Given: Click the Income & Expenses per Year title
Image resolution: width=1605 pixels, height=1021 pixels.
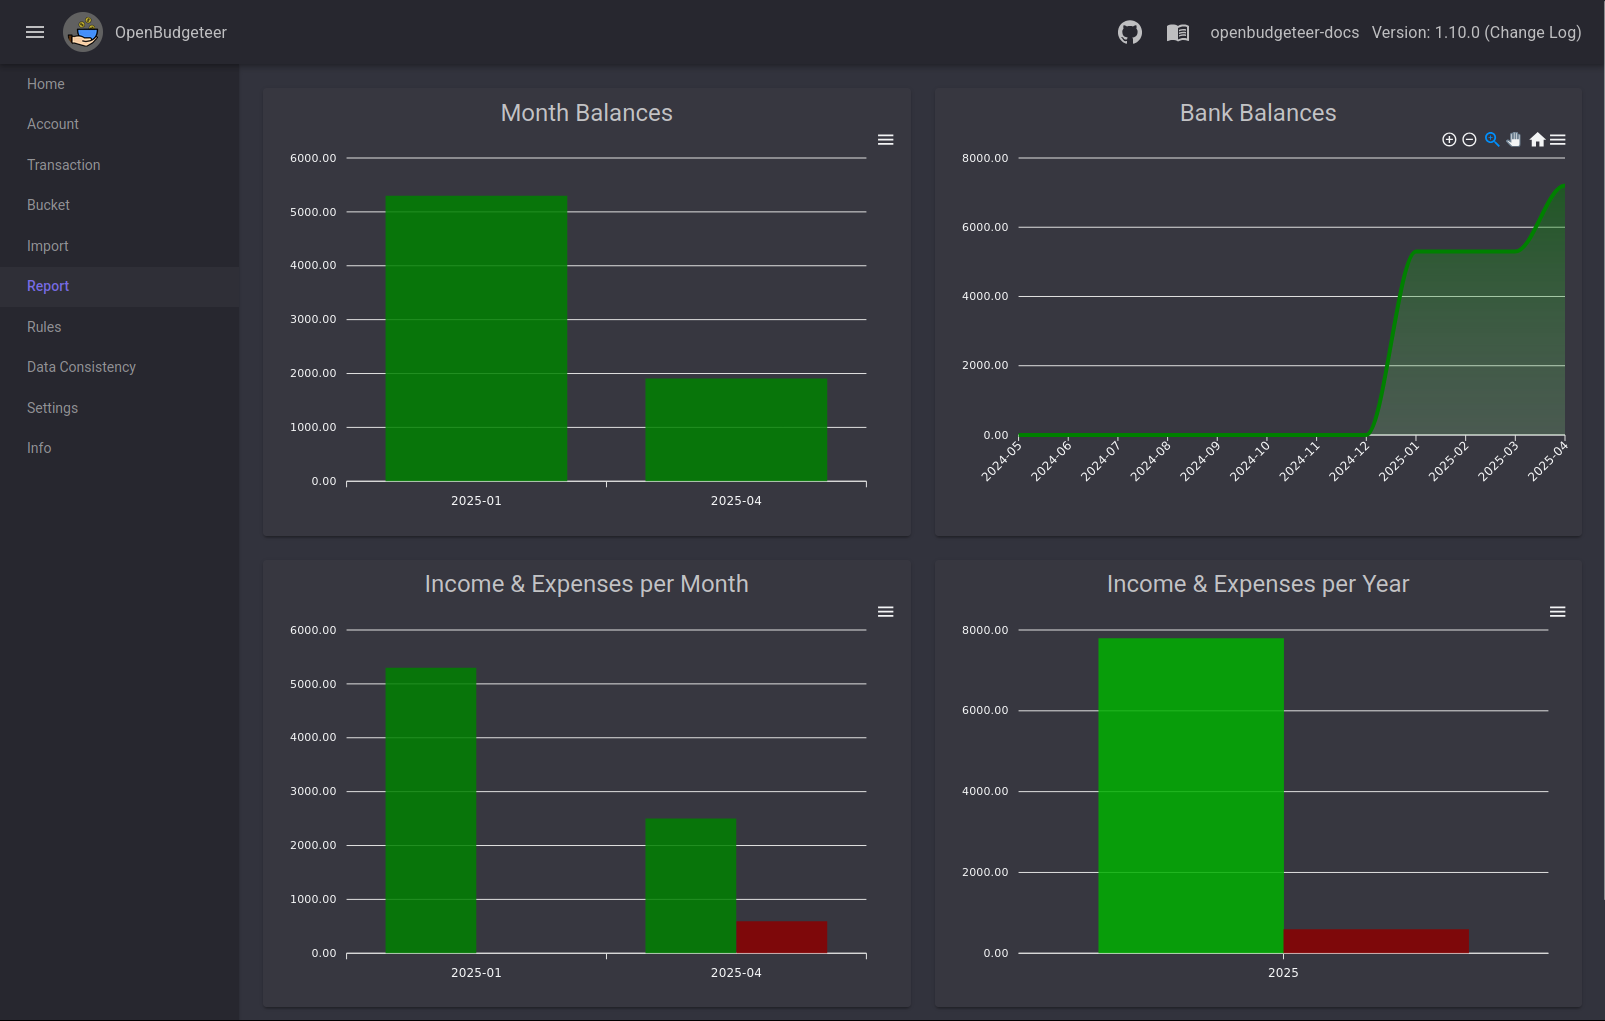Looking at the screenshot, I should pyautogui.click(x=1258, y=584).
